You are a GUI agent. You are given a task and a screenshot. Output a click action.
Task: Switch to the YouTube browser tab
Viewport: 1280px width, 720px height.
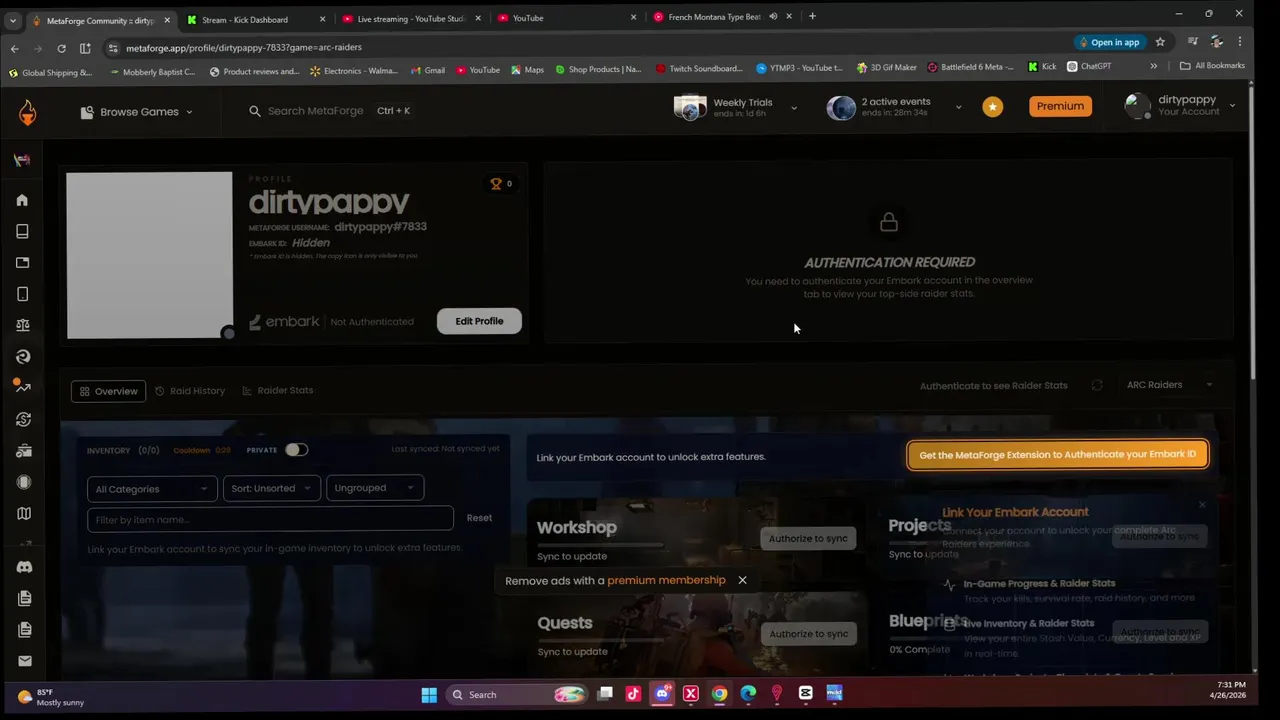pos(565,18)
